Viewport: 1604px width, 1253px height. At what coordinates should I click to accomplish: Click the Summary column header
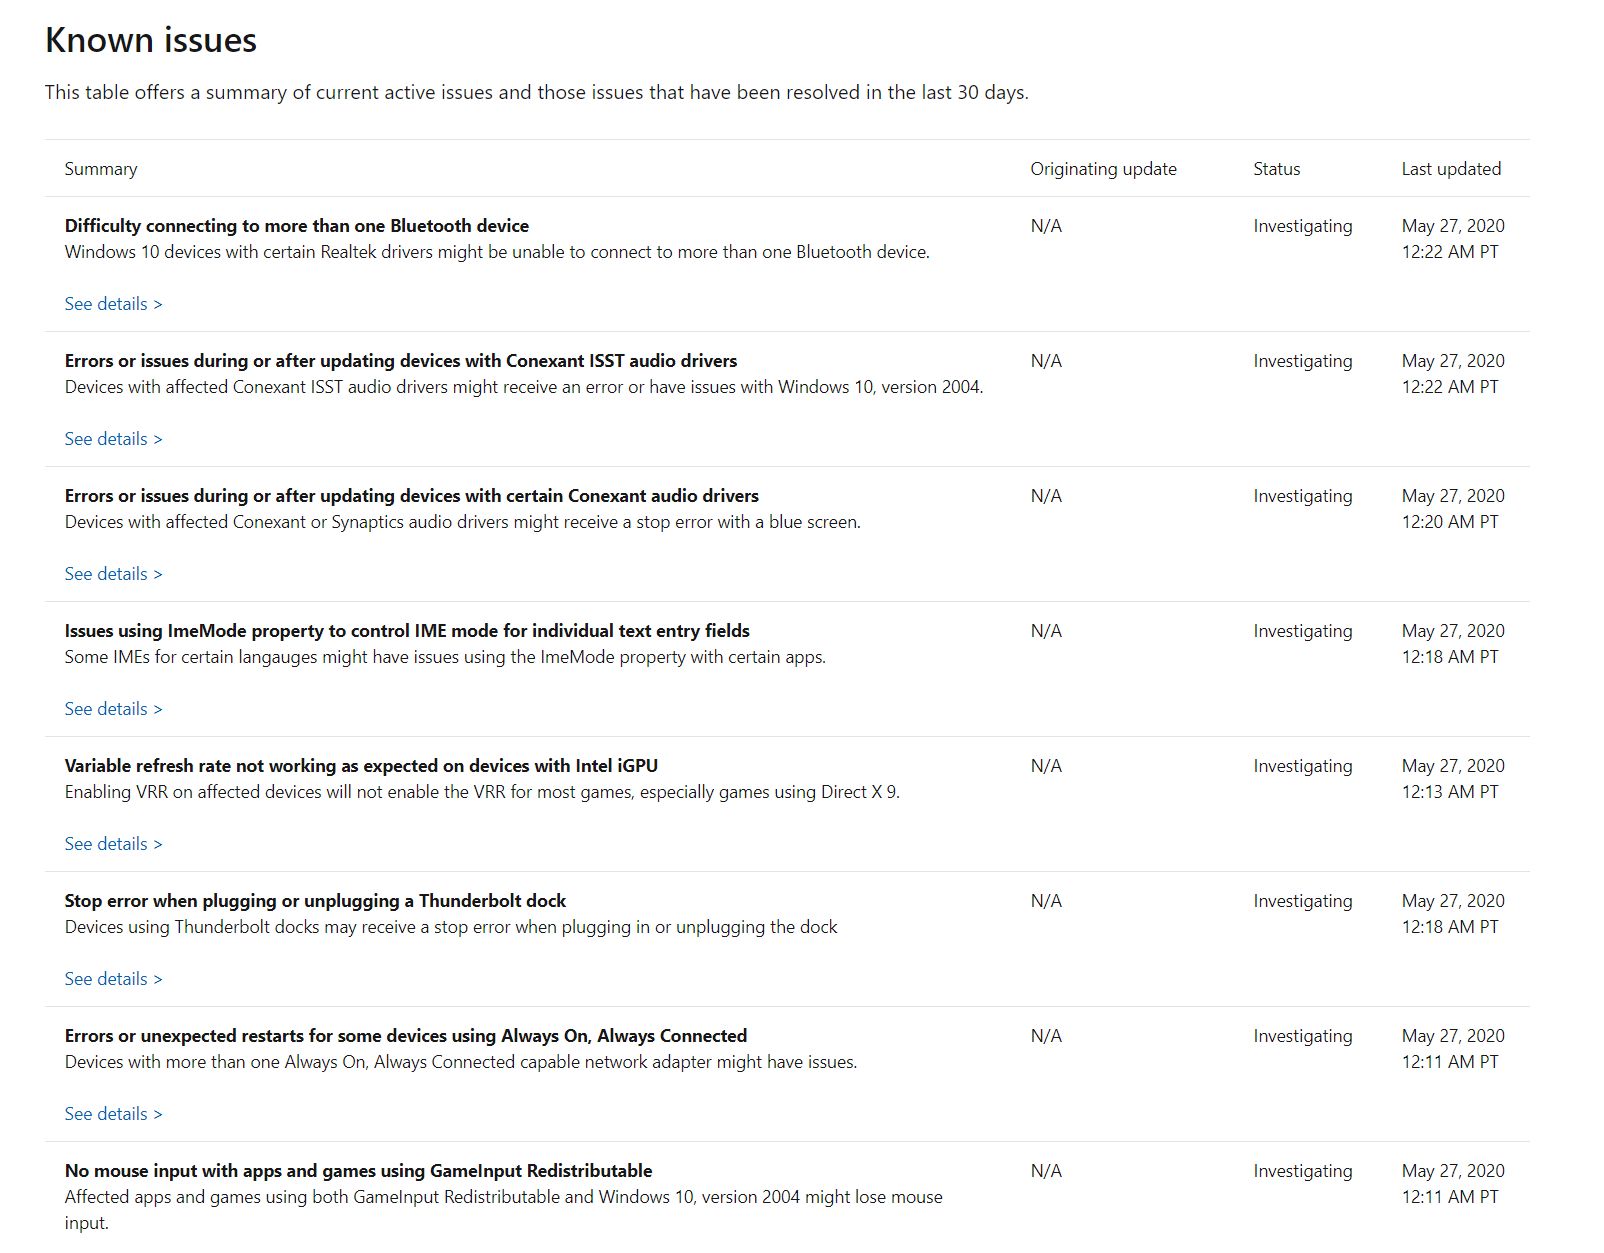coord(101,169)
